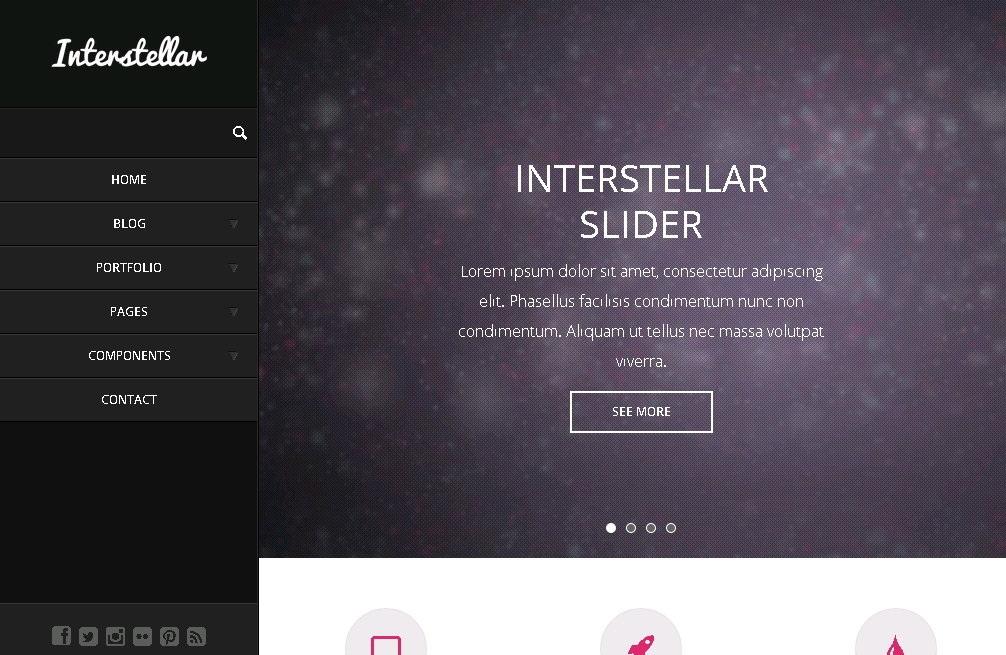Go to the Home menu item
1006x655 pixels.
(x=128, y=180)
